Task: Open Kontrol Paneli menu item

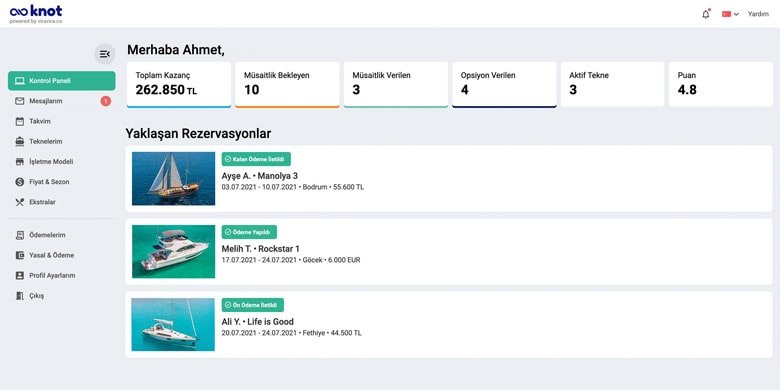Action: [x=61, y=81]
